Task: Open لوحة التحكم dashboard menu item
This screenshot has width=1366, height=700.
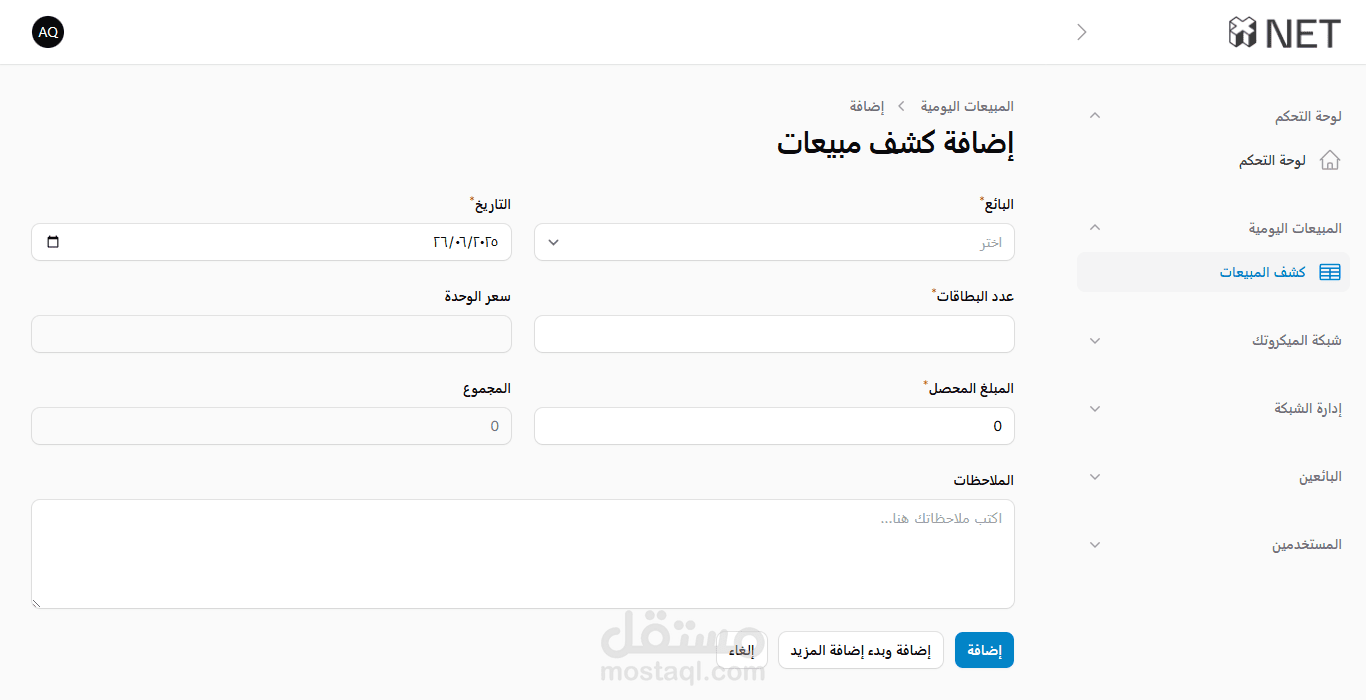Action: 1214,160
